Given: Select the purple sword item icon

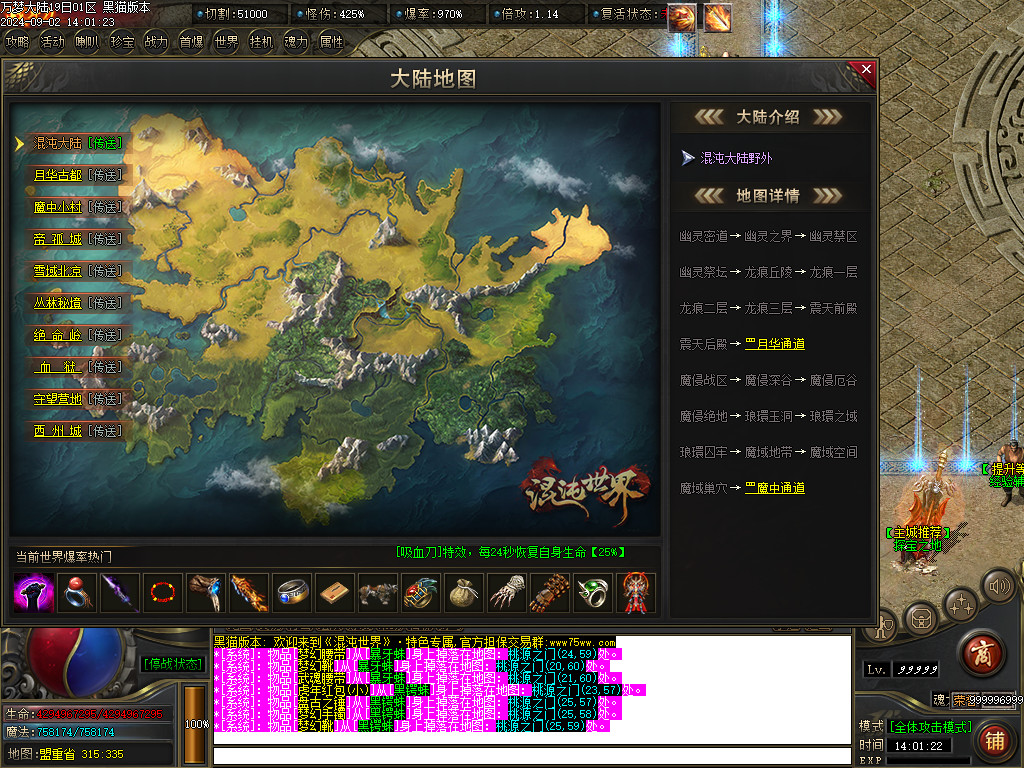Looking at the screenshot, I should (119, 593).
